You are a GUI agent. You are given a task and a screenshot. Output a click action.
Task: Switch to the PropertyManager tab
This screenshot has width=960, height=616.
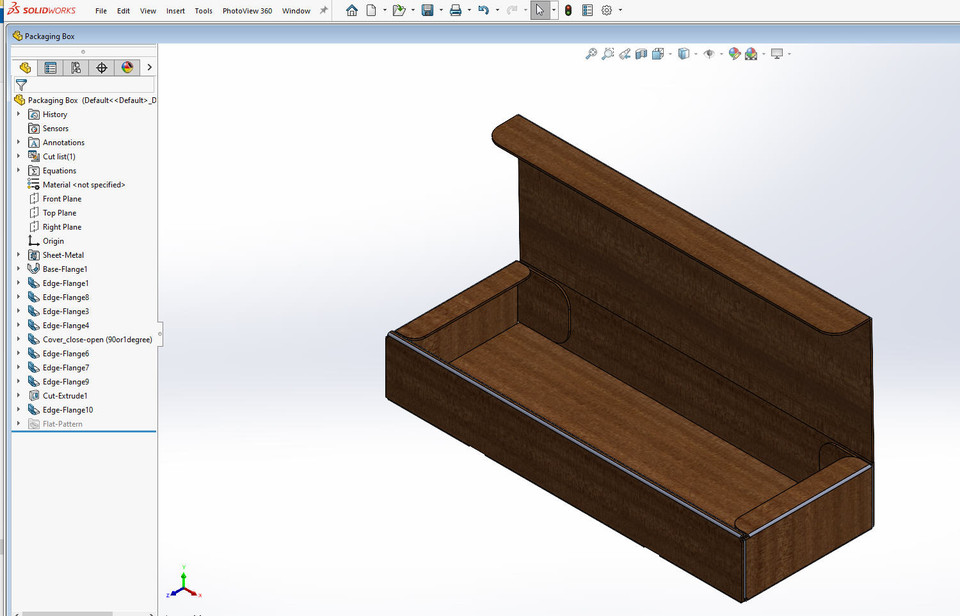[x=51, y=67]
